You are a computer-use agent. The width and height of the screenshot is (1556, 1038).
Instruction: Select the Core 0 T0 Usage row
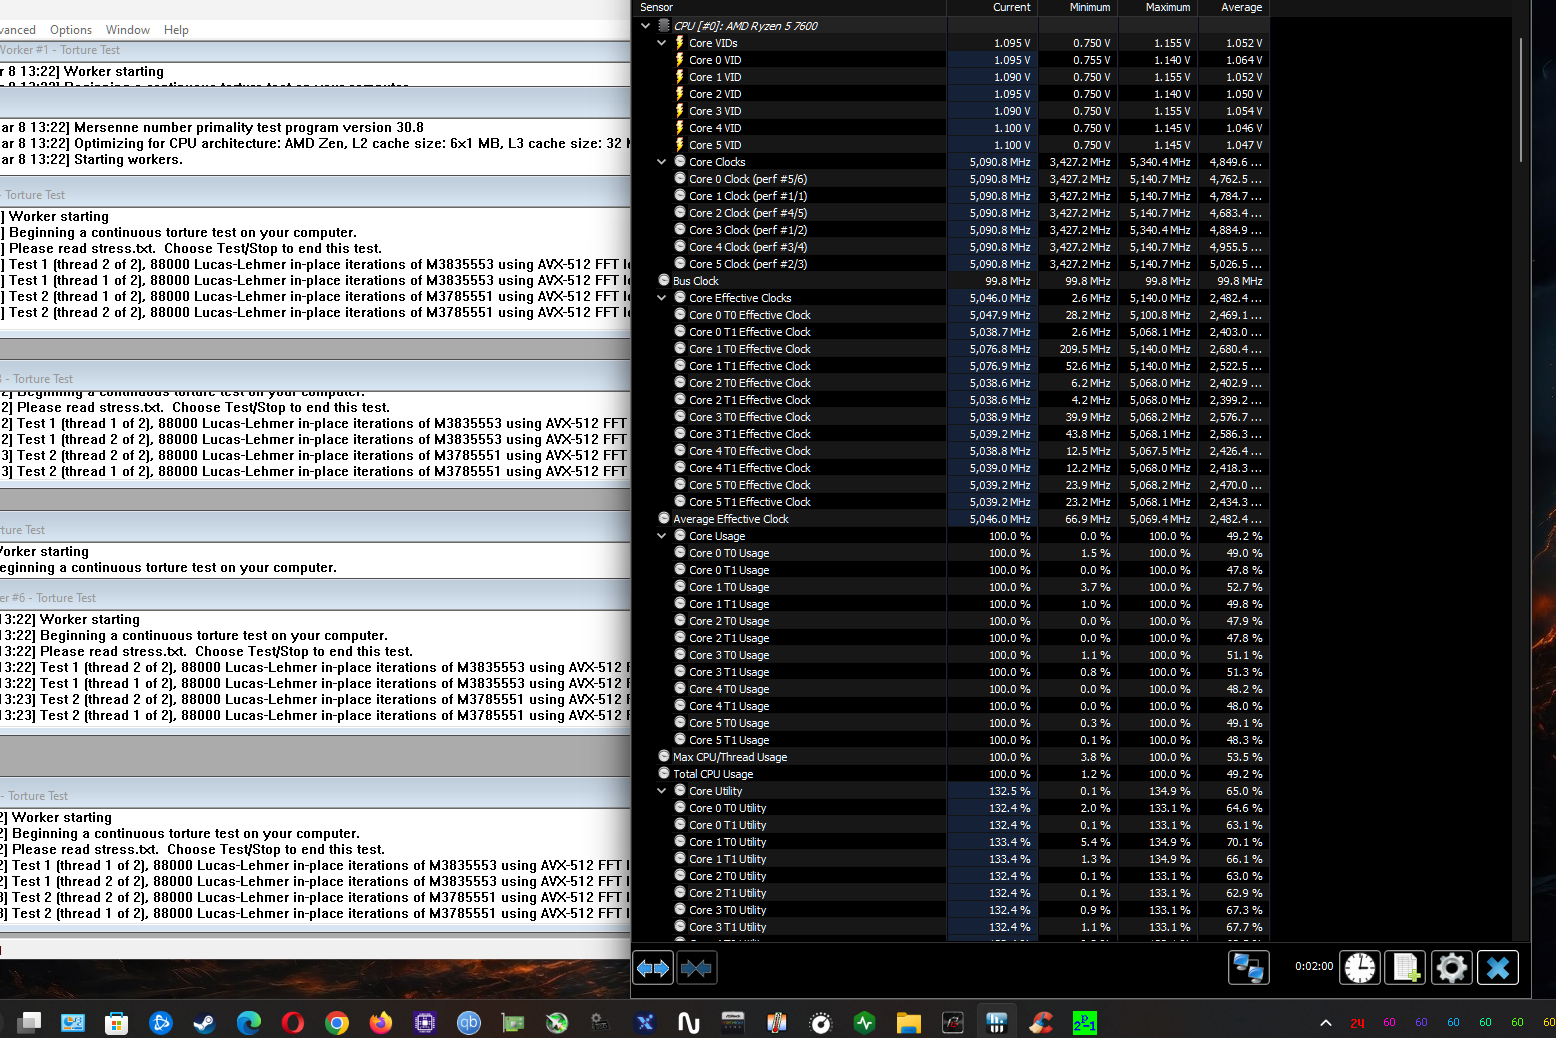click(x=951, y=553)
